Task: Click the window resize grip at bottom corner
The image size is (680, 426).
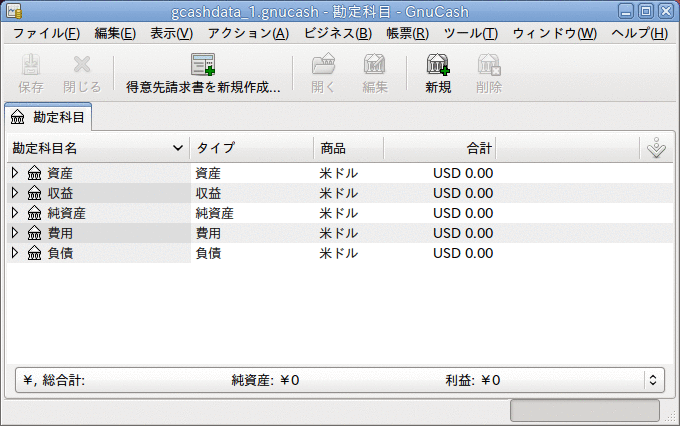Action: (x=671, y=417)
